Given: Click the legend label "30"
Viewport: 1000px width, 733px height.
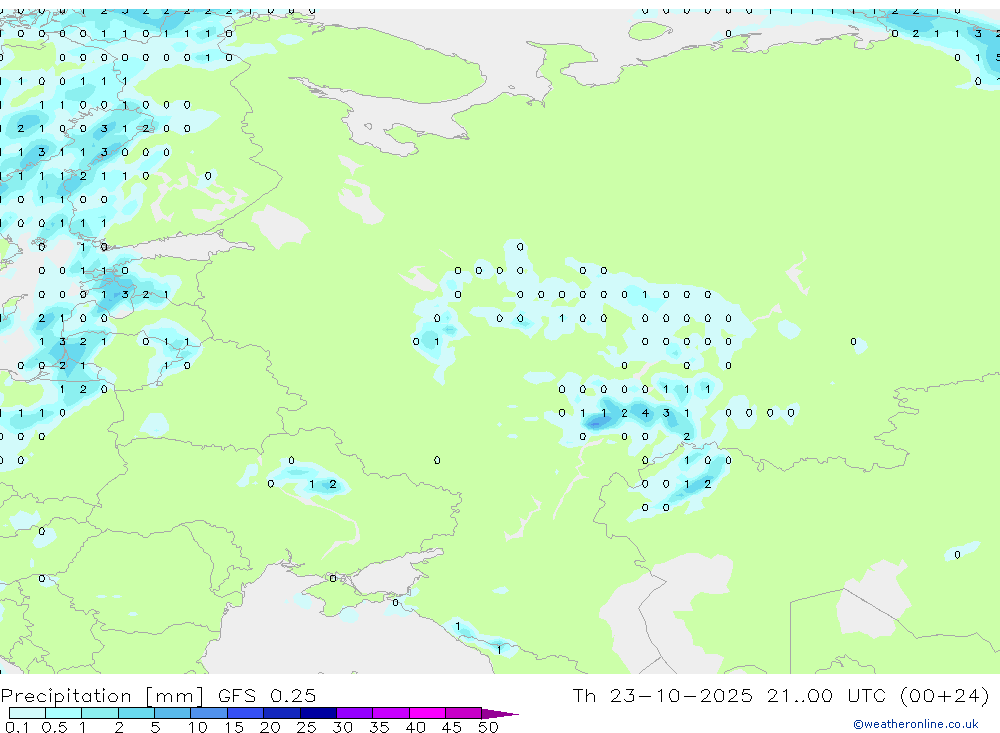Looking at the screenshot, I should coord(343,727).
